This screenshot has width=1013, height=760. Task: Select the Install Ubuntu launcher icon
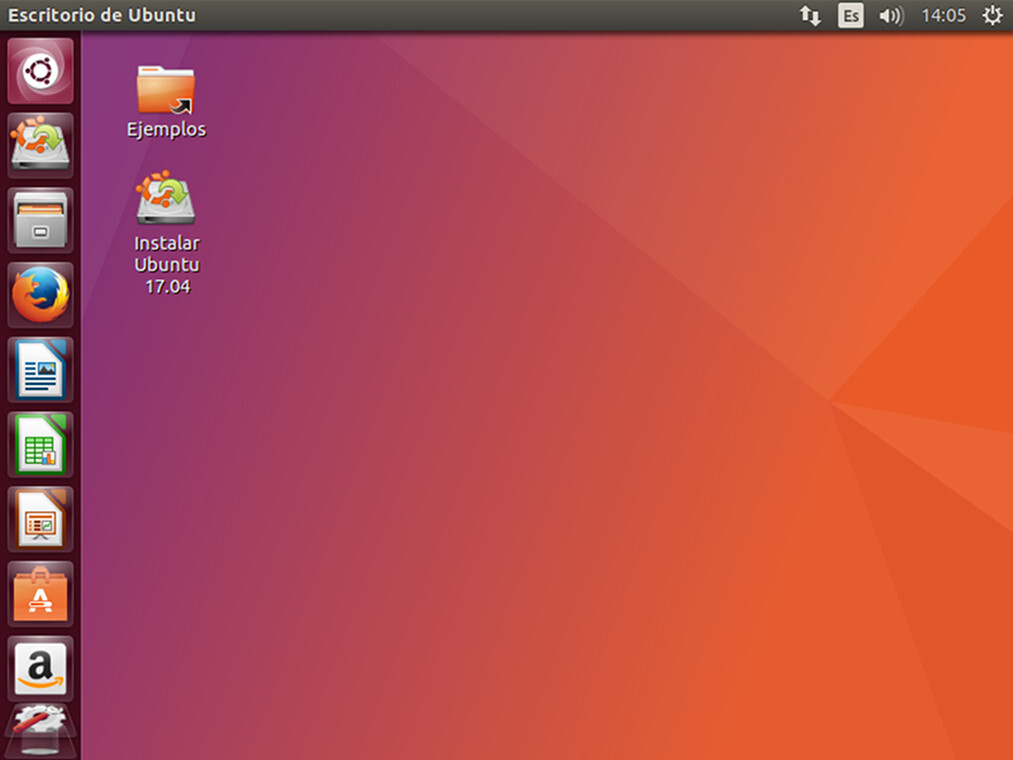40,145
